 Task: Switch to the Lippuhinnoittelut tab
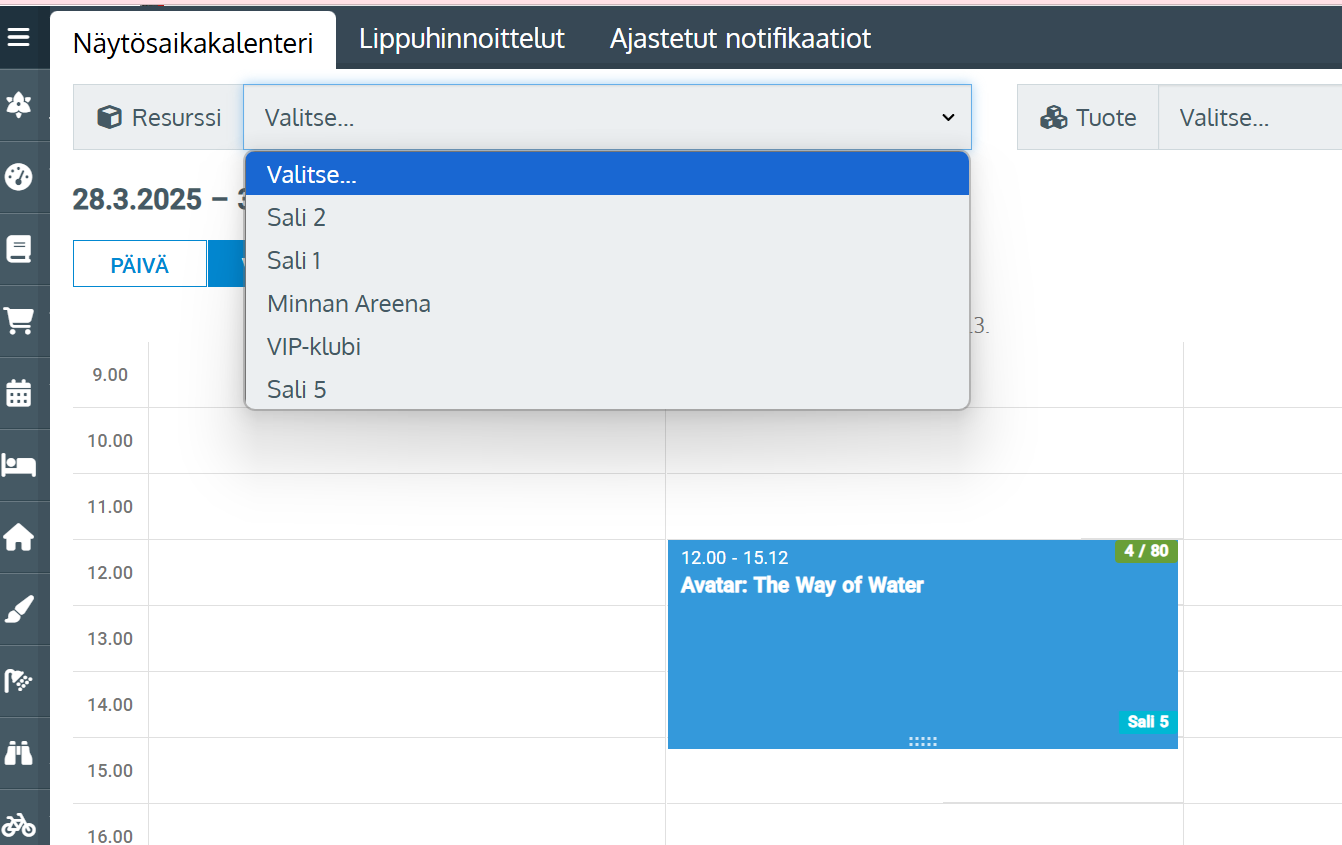pyautogui.click(x=462, y=39)
